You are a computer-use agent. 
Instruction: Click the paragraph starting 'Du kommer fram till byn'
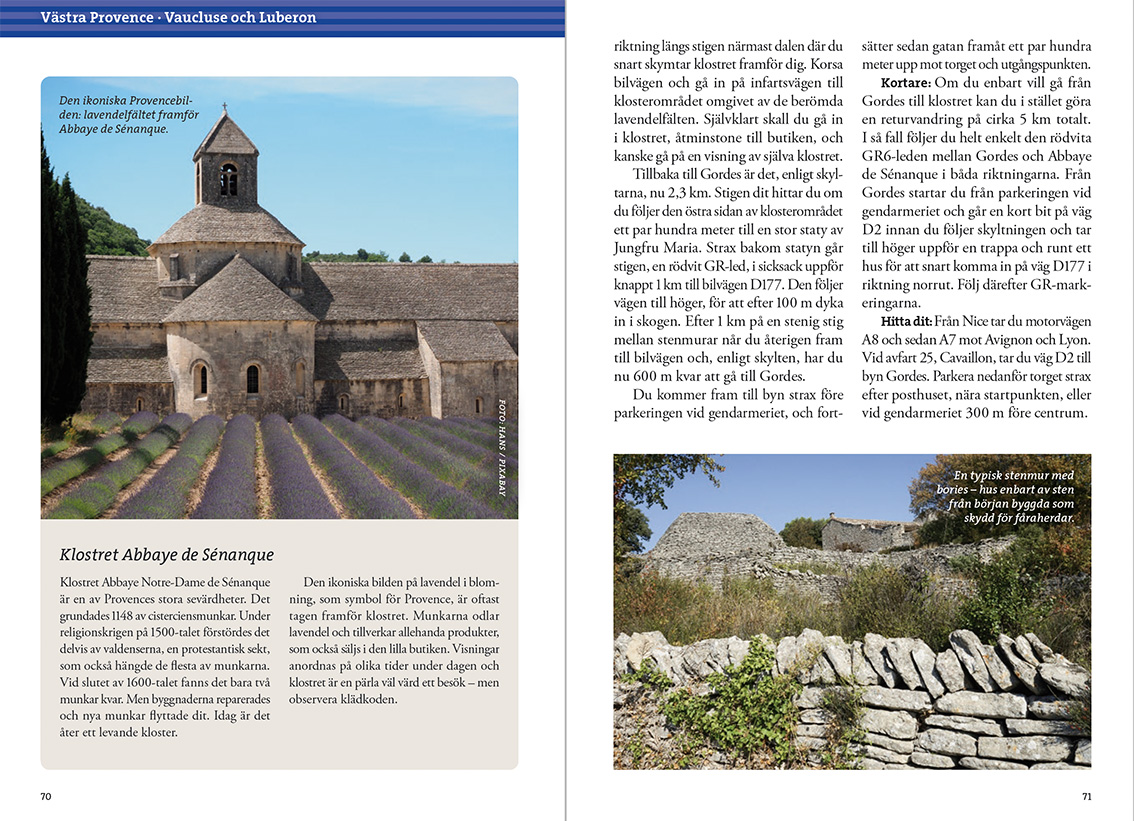click(728, 404)
